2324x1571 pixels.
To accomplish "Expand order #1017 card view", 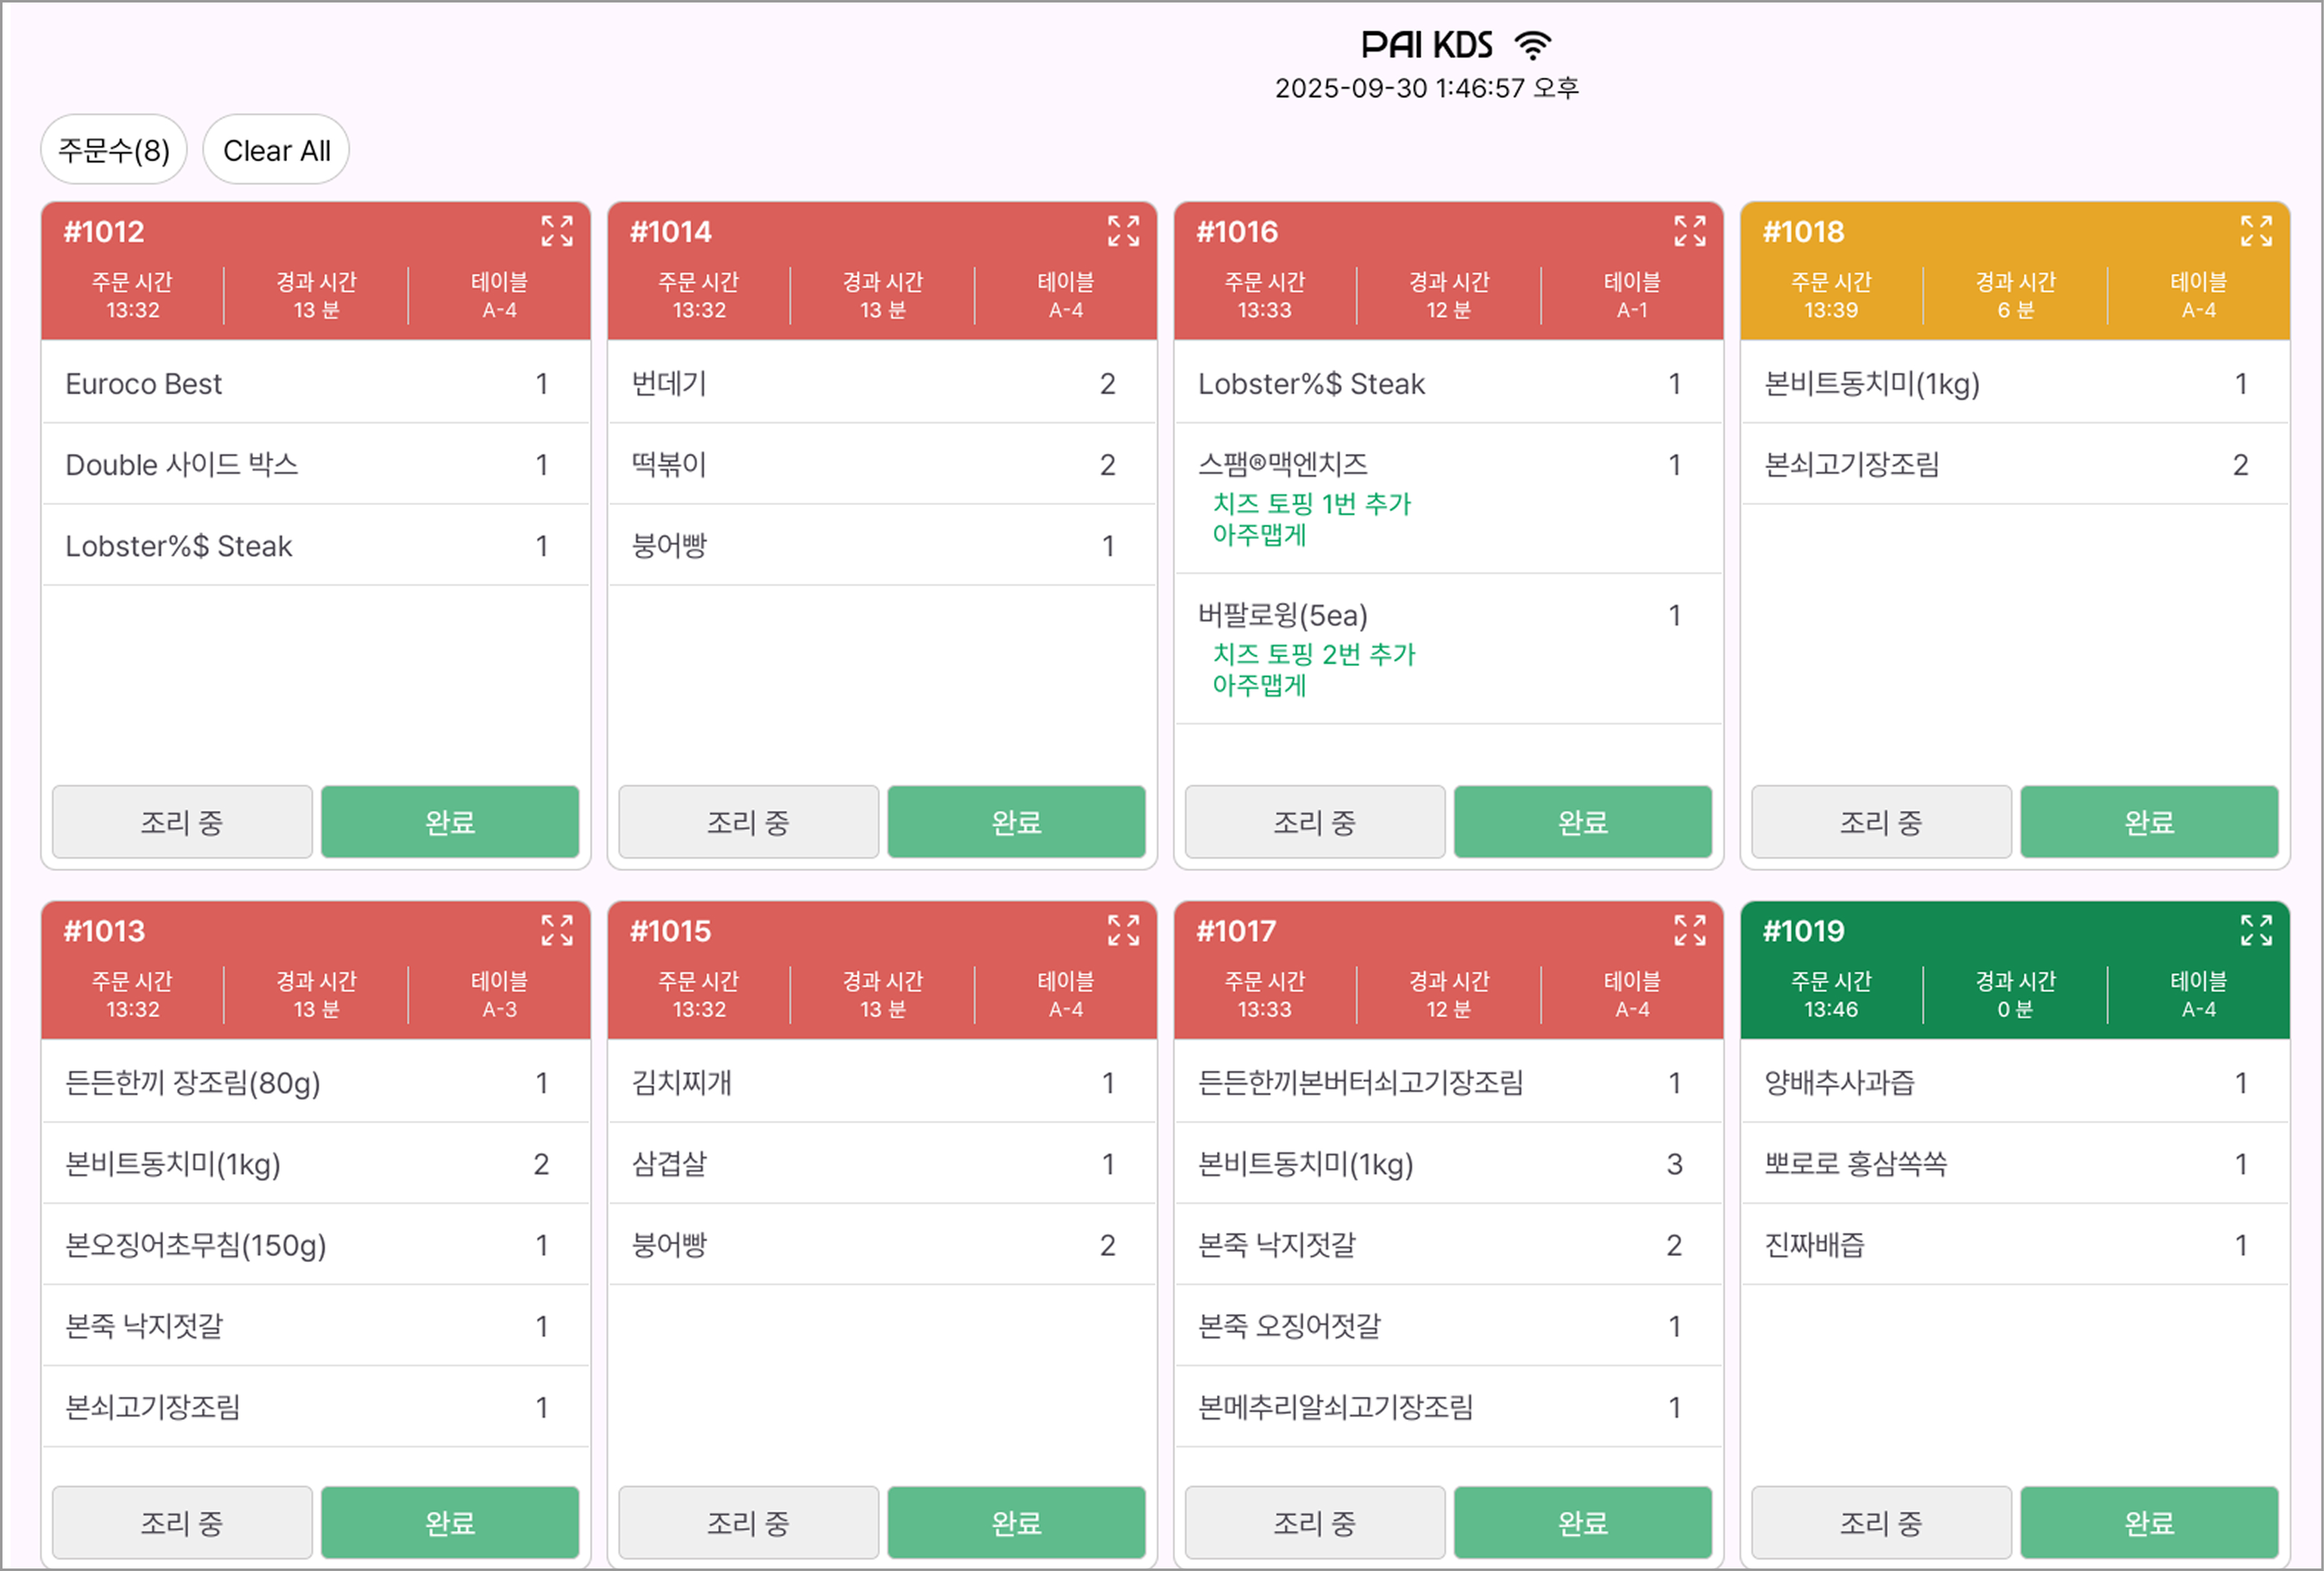I will [x=1690, y=930].
